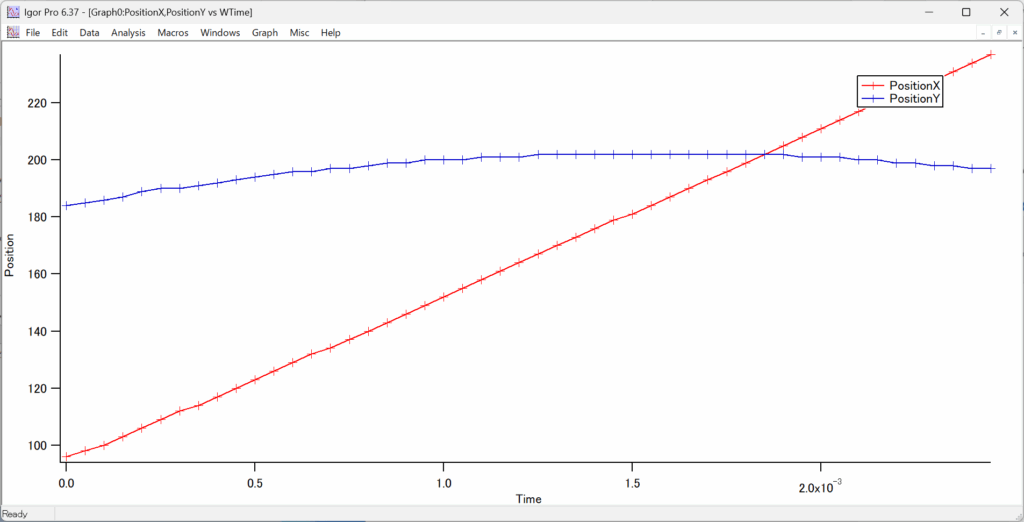Select the vertical Position axis label

10,255
